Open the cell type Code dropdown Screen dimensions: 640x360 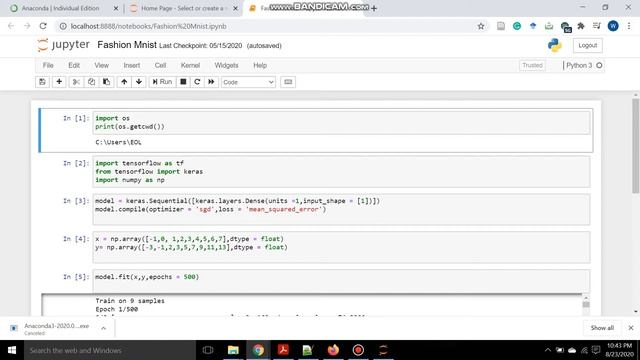[248, 82]
